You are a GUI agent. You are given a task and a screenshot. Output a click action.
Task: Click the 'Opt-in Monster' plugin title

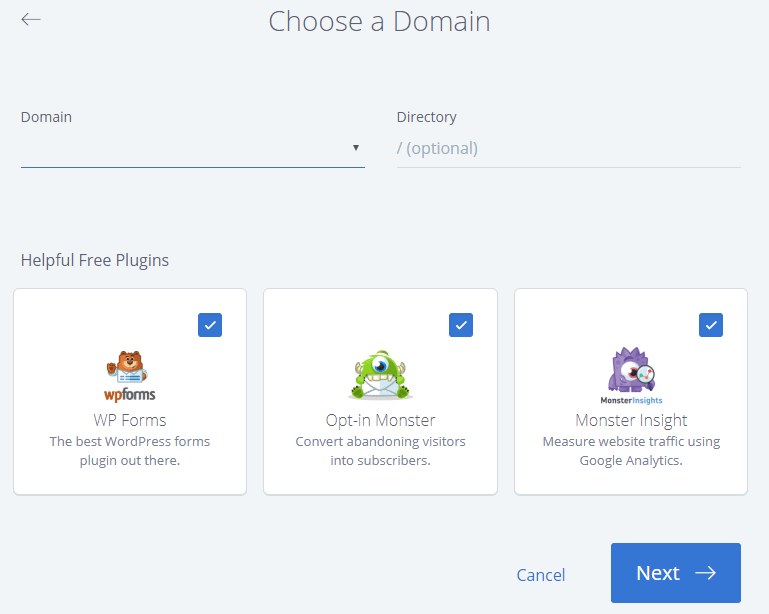(381, 420)
